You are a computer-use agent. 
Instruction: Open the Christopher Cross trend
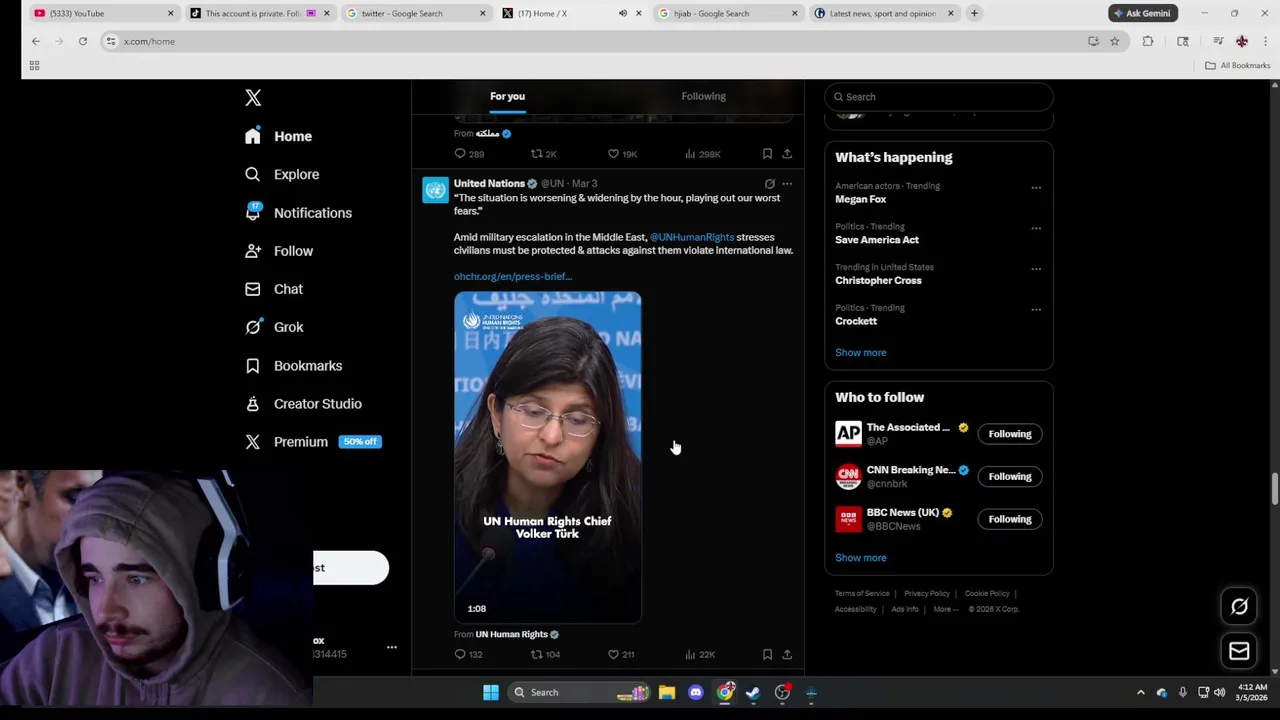pos(878,280)
